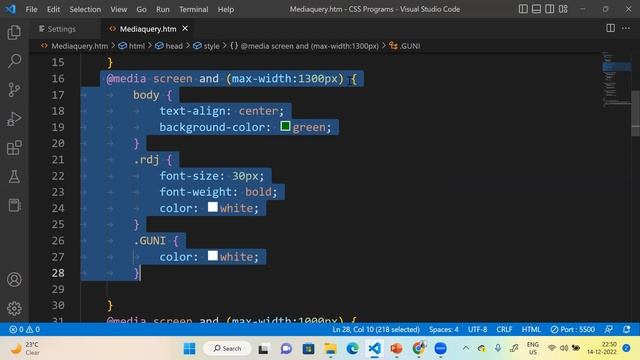The height and width of the screenshot is (360, 640).
Task: Change indentation via Spaces: 4
Action: tap(444, 329)
